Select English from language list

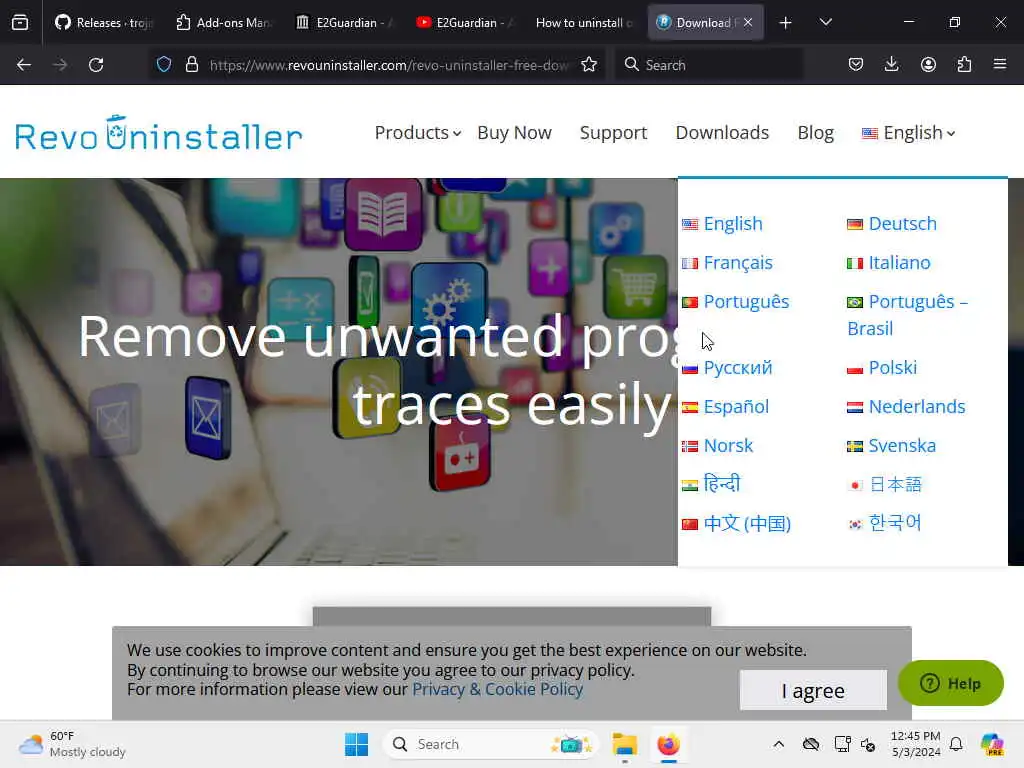coord(723,223)
